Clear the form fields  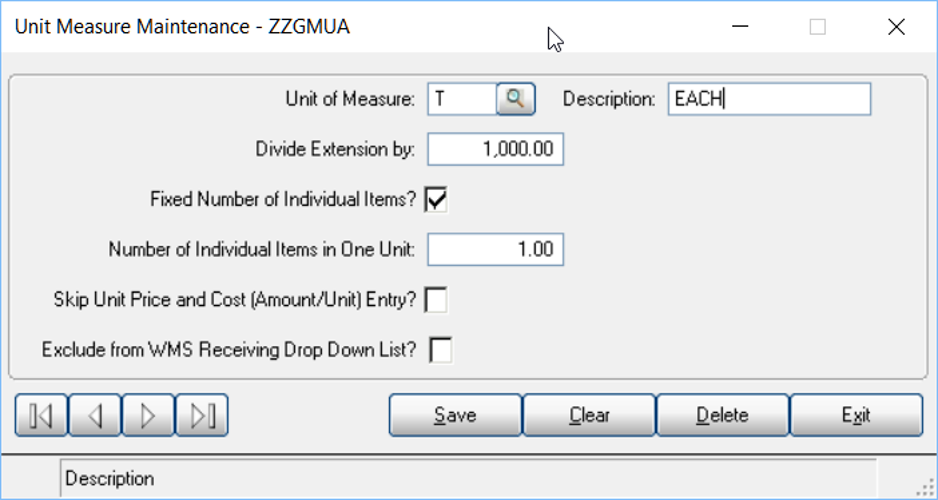click(589, 415)
